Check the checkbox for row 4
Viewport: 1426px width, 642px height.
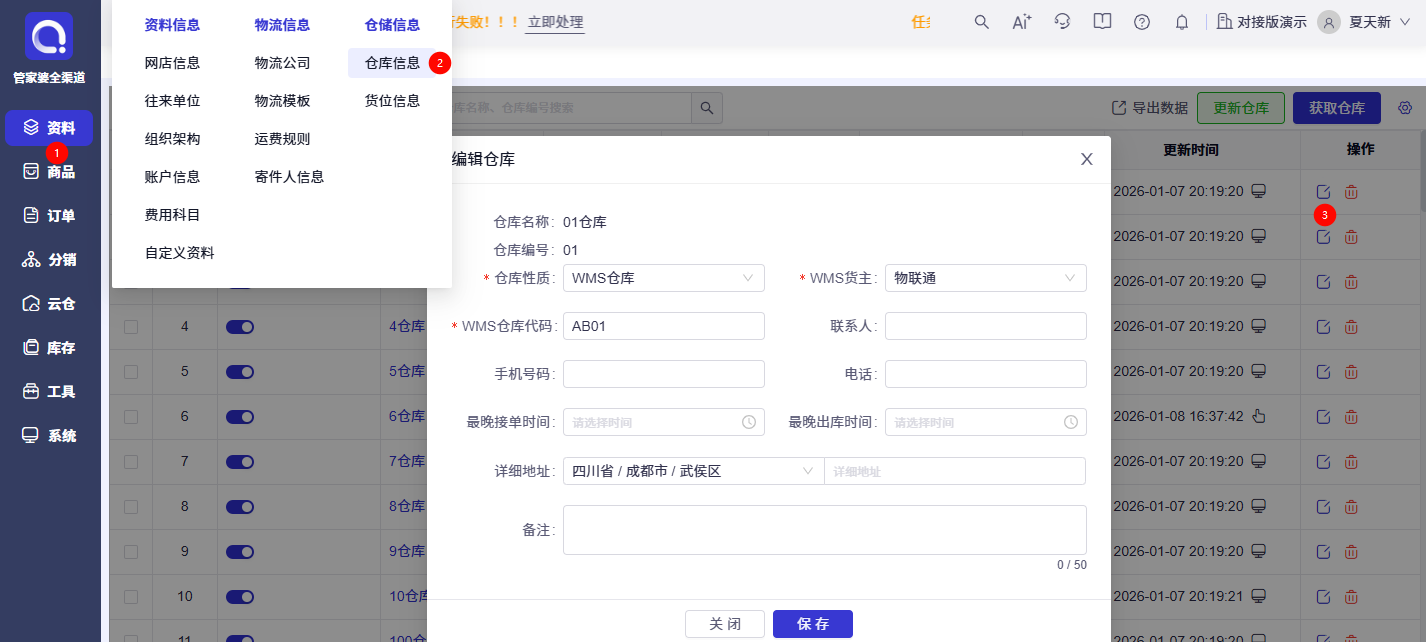click(131, 326)
